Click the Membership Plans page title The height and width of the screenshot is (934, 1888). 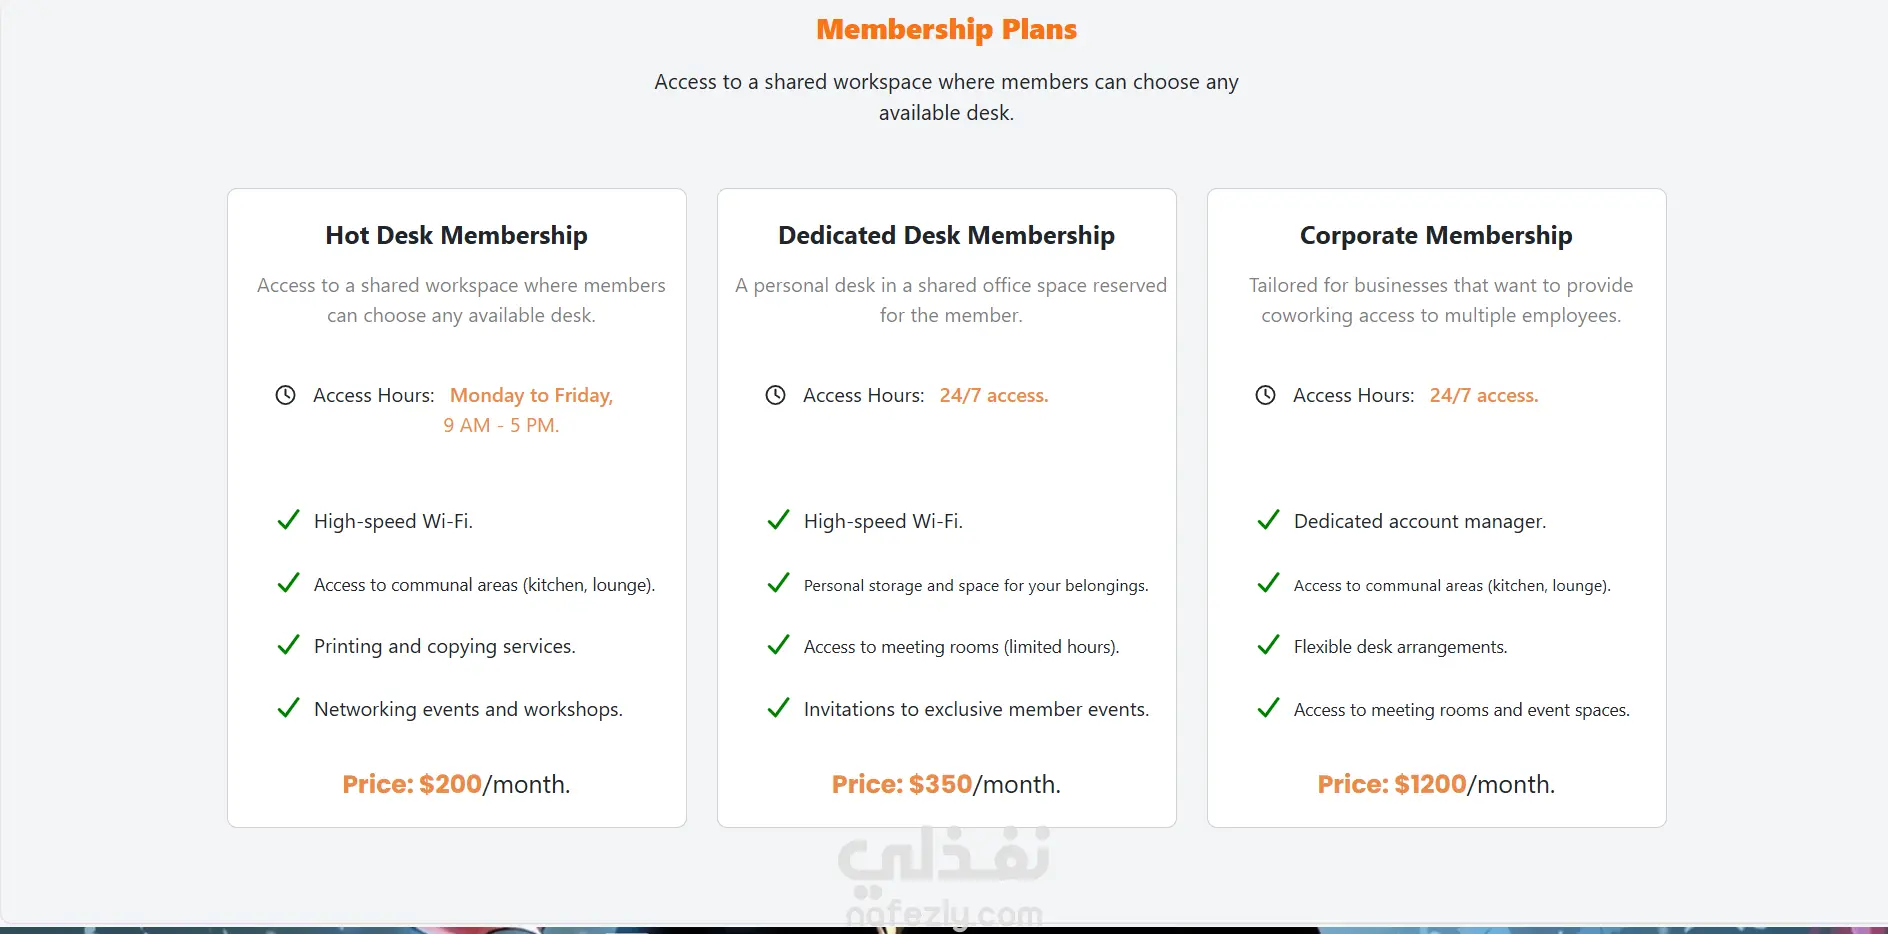pyautogui.click(x=946, y=30)
